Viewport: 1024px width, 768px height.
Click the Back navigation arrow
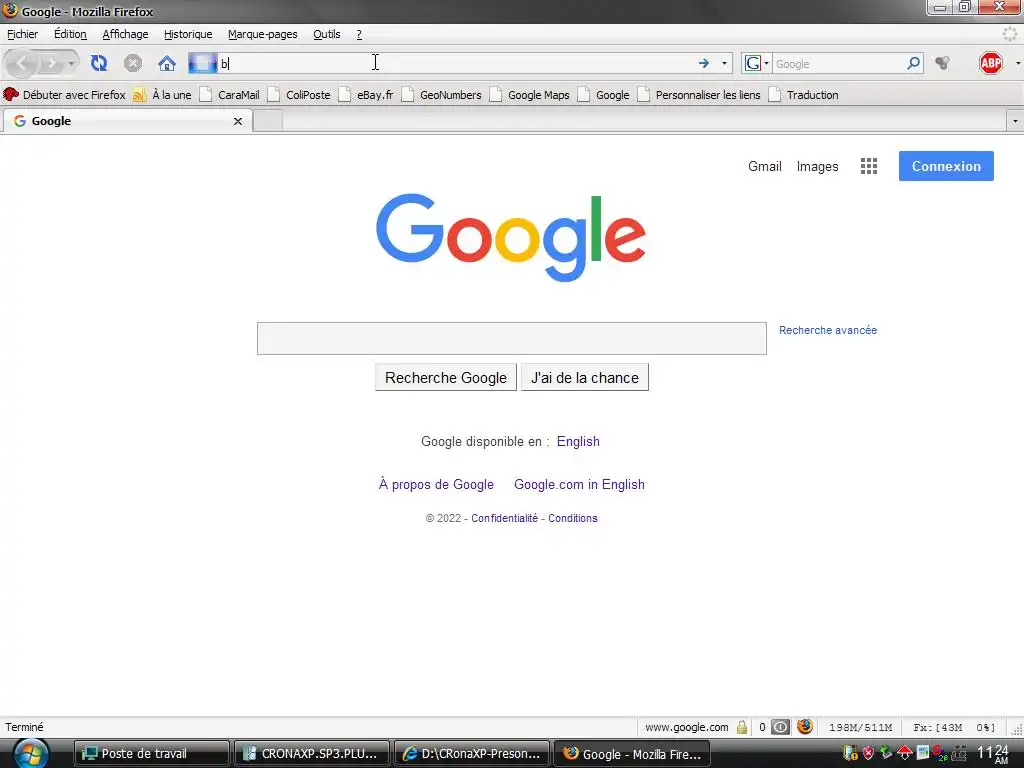click(21, 64)
